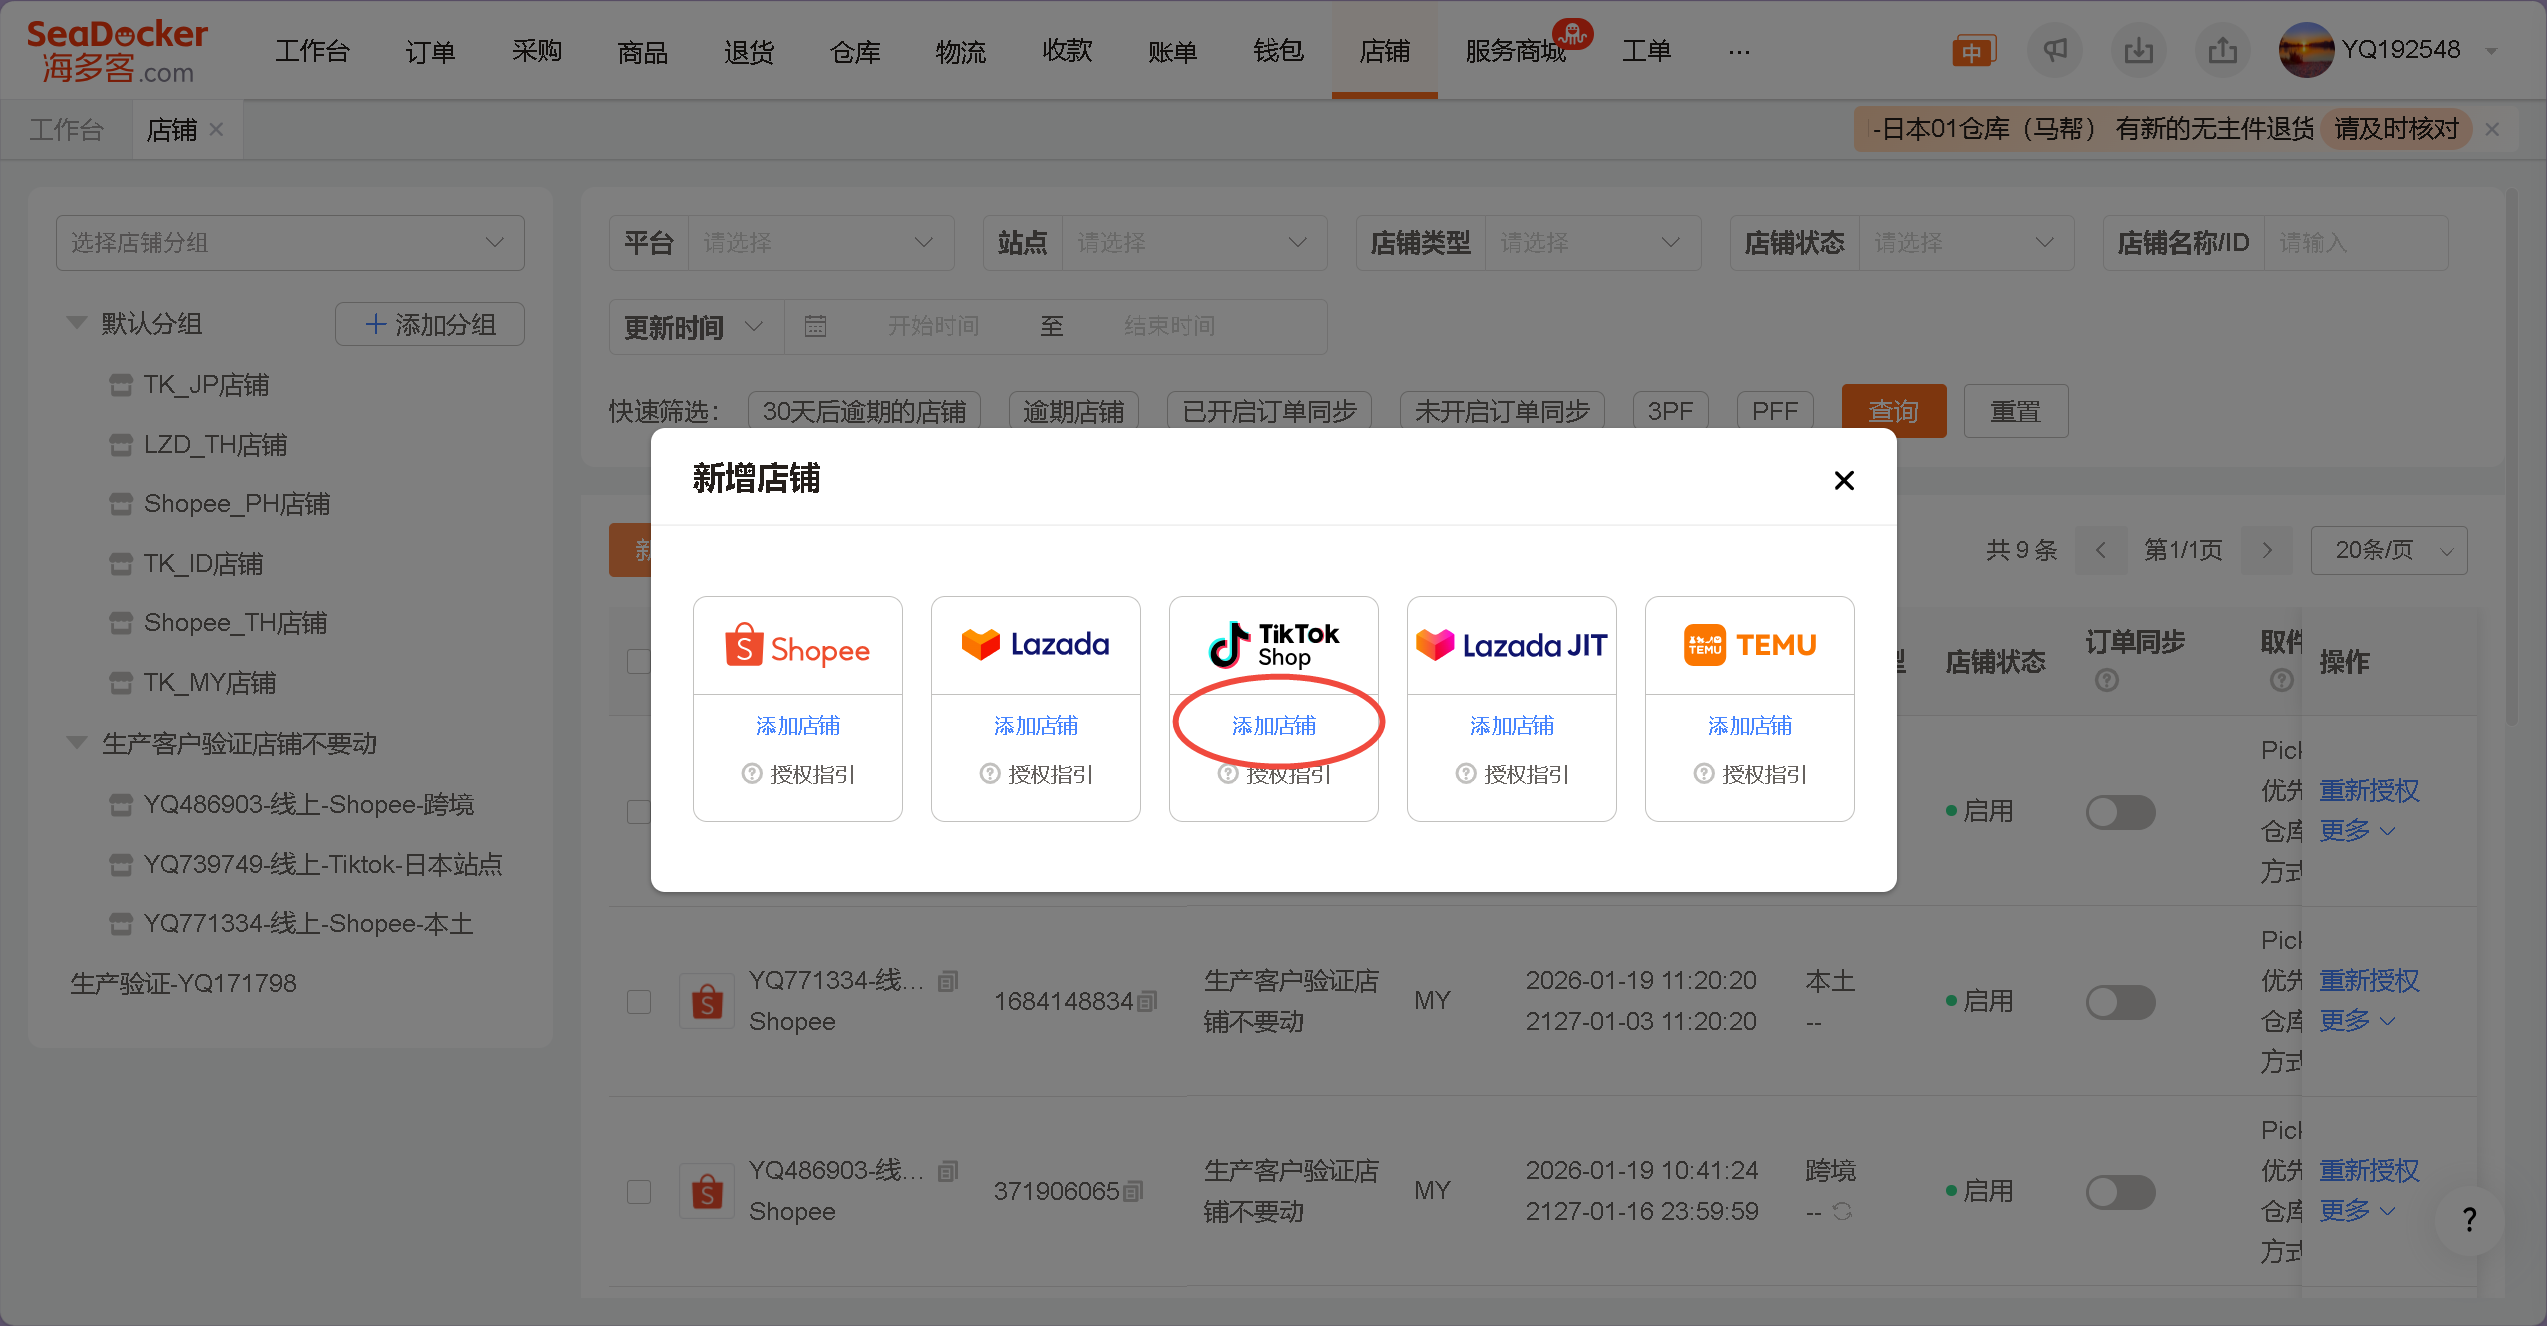
Task: Click the 重置 reset button
Action: 2015,410
